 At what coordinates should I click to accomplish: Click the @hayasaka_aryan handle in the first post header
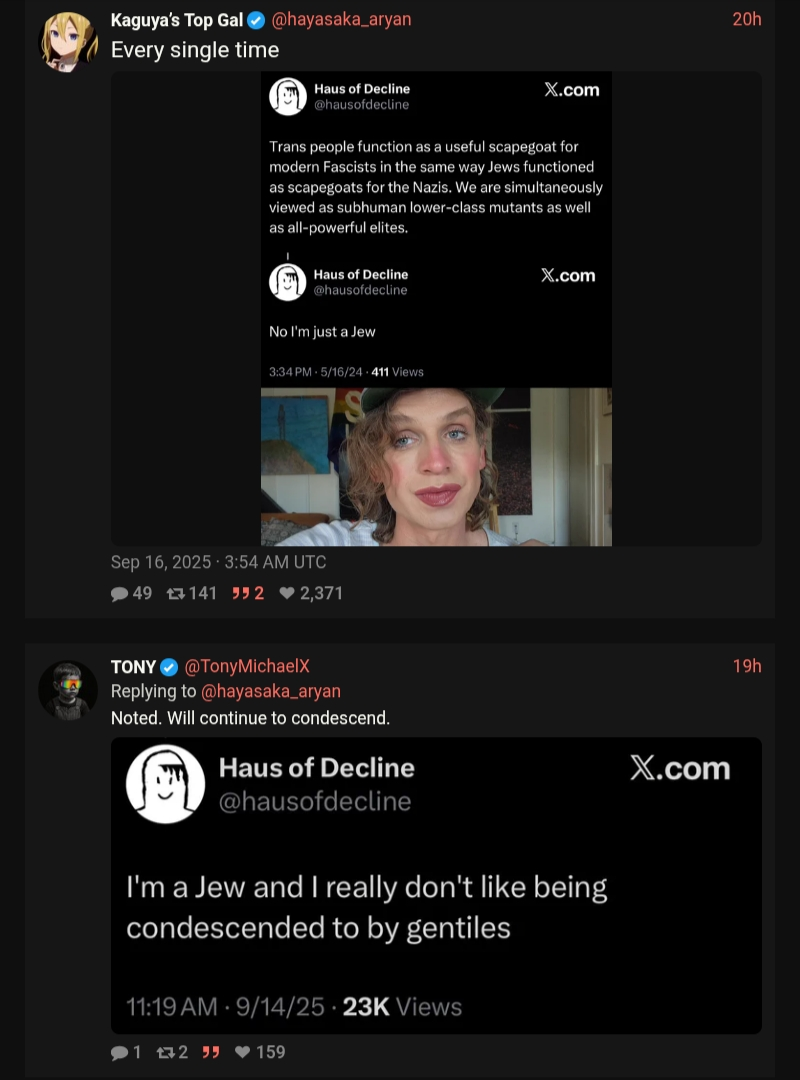(x=341, y=20)
